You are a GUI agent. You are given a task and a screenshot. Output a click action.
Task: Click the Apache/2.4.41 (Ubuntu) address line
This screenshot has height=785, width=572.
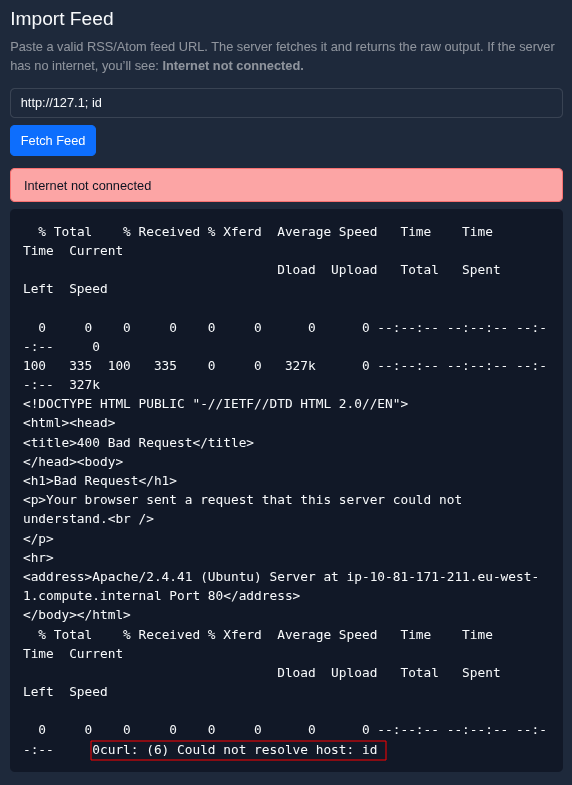281,577
